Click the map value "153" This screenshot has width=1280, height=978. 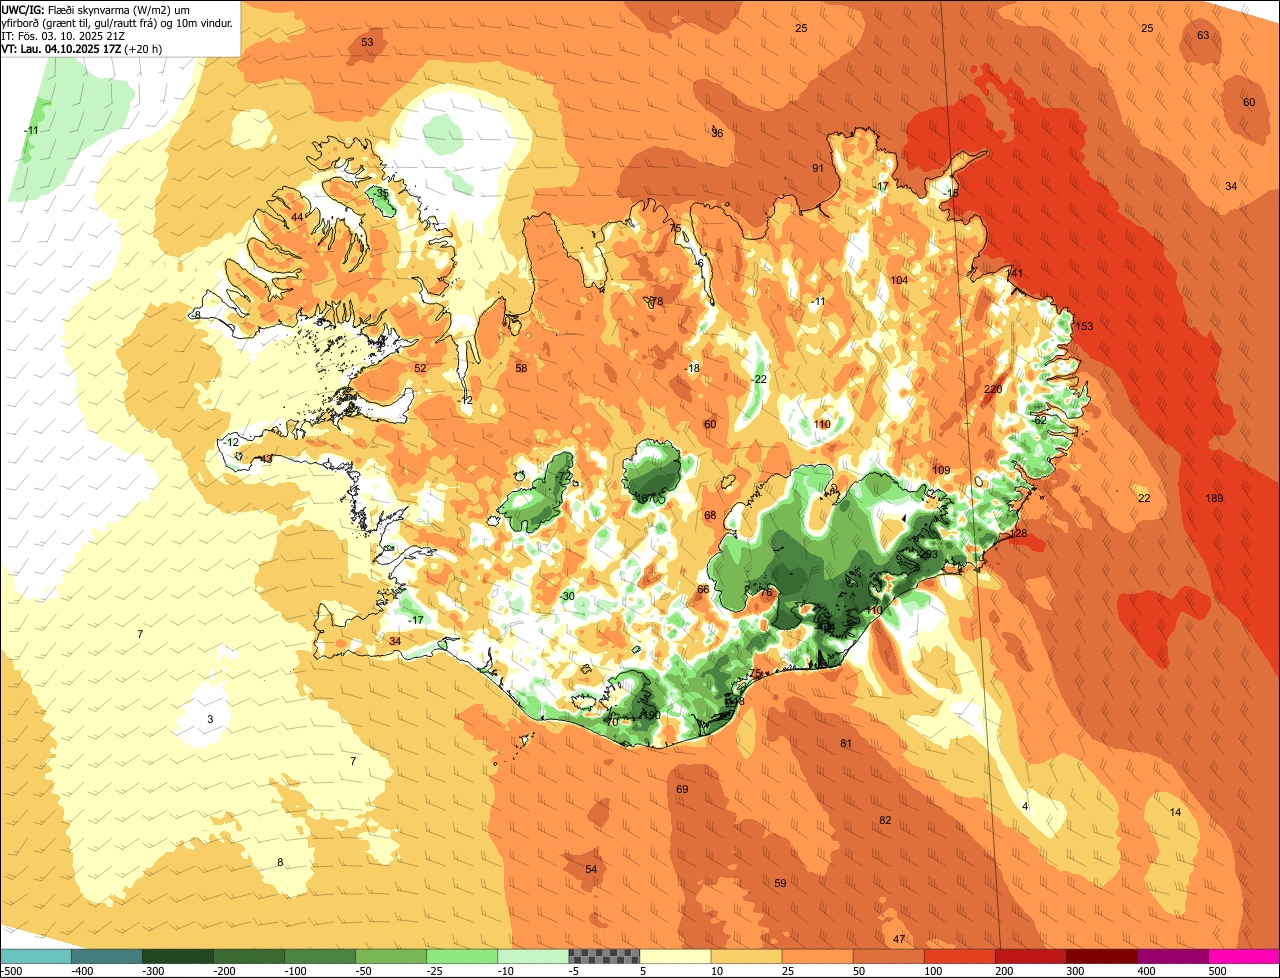(1084, 326)
